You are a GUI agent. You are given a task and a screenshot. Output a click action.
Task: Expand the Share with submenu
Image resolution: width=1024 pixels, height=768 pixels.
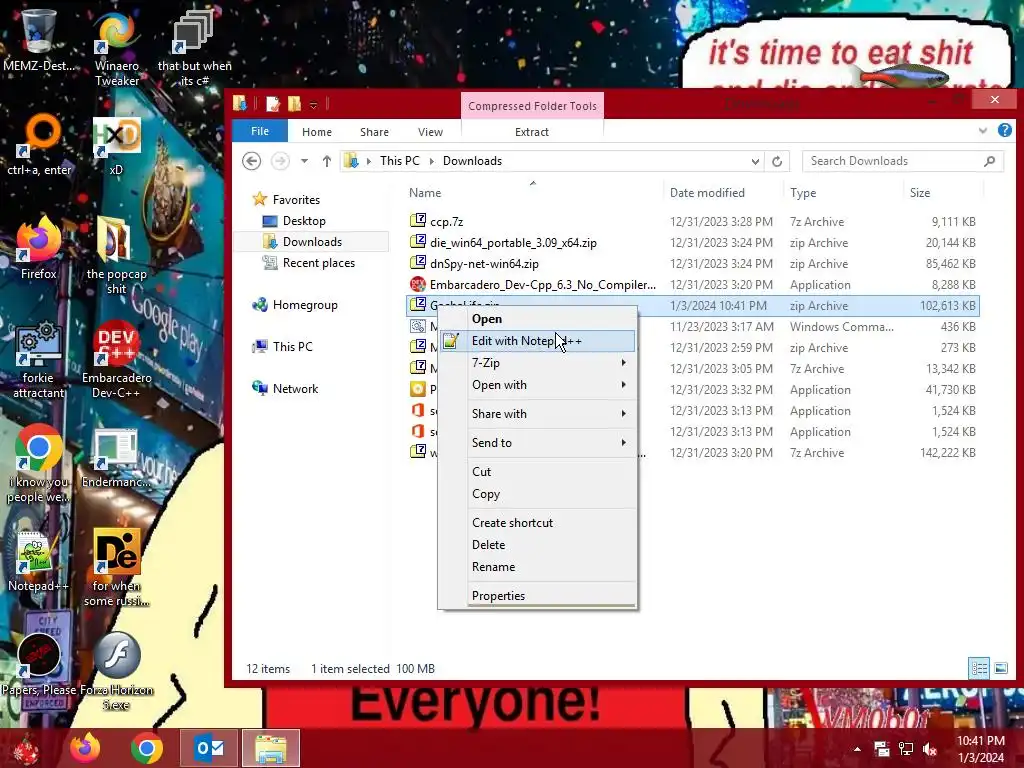coord(537,413)
